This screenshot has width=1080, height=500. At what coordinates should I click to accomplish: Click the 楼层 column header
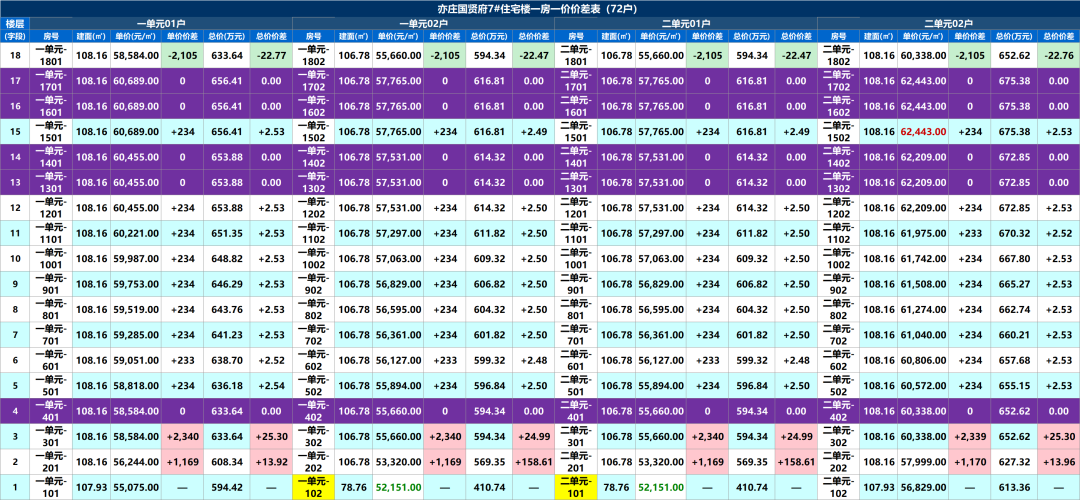(x=15, y=24)
